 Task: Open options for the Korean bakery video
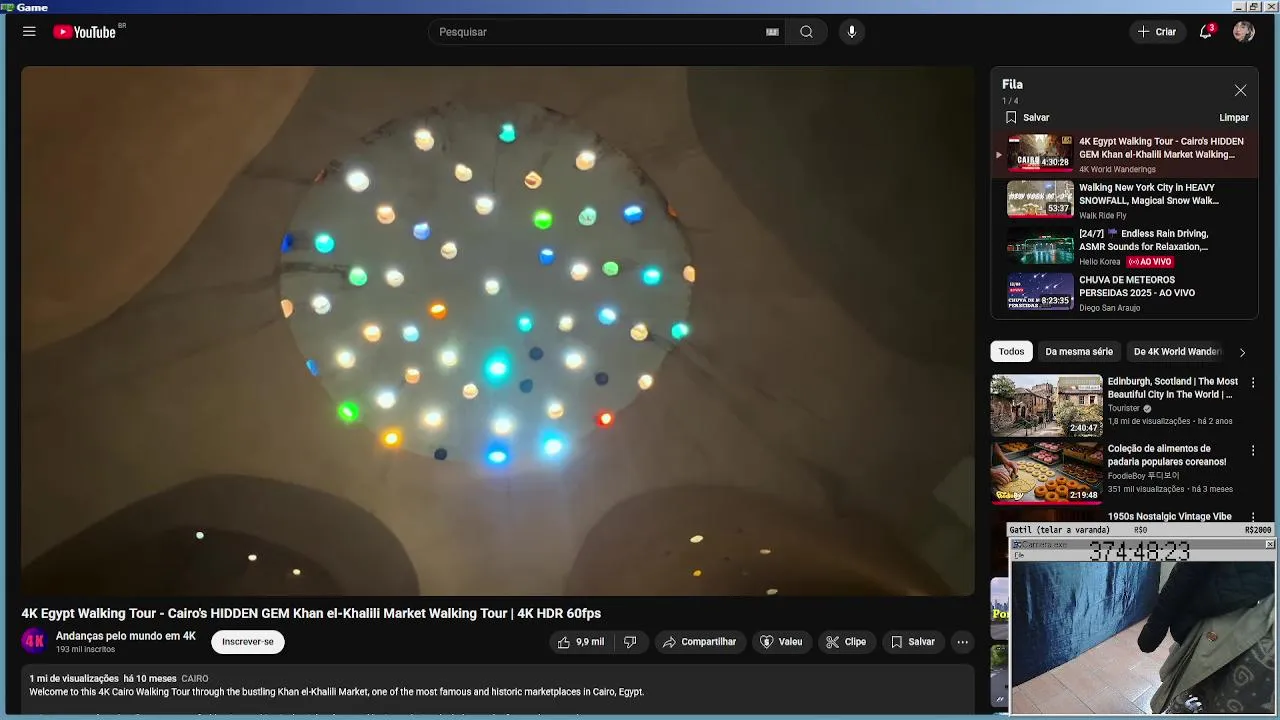coord(1253,451)
